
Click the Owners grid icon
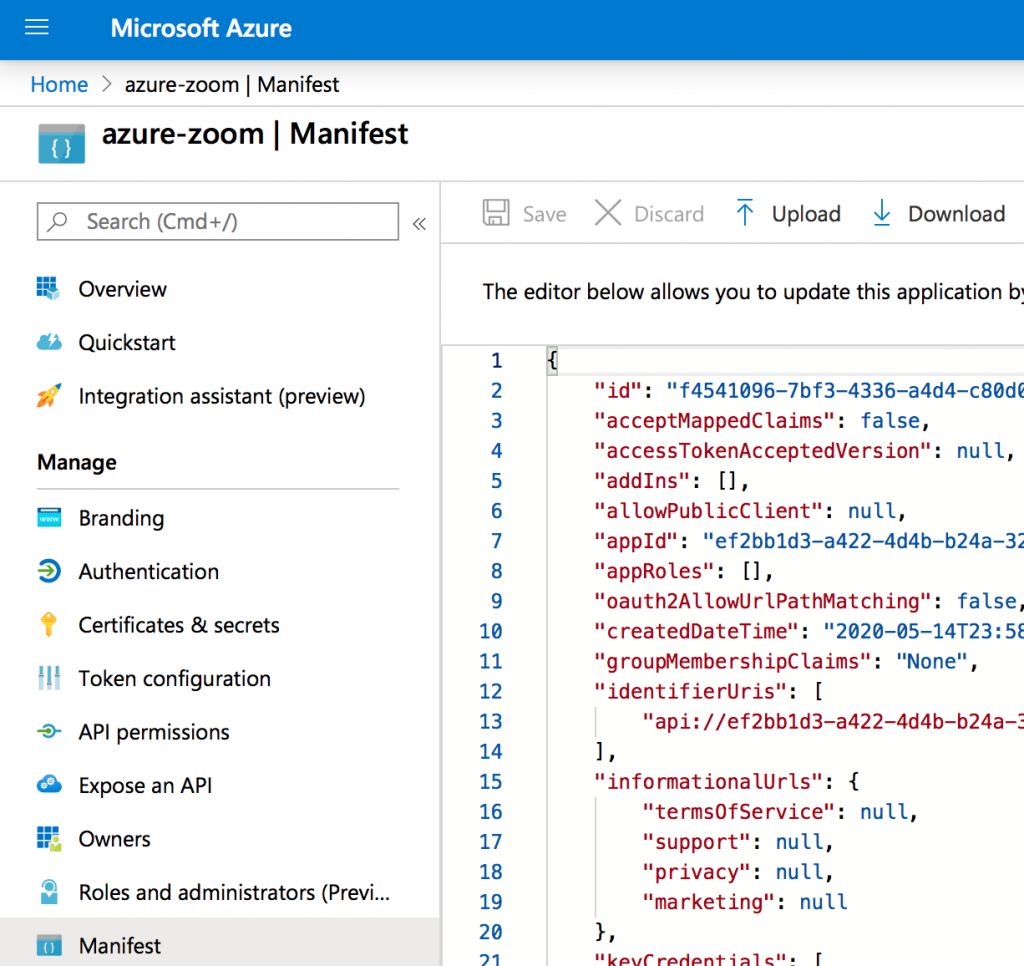[49, 839]
